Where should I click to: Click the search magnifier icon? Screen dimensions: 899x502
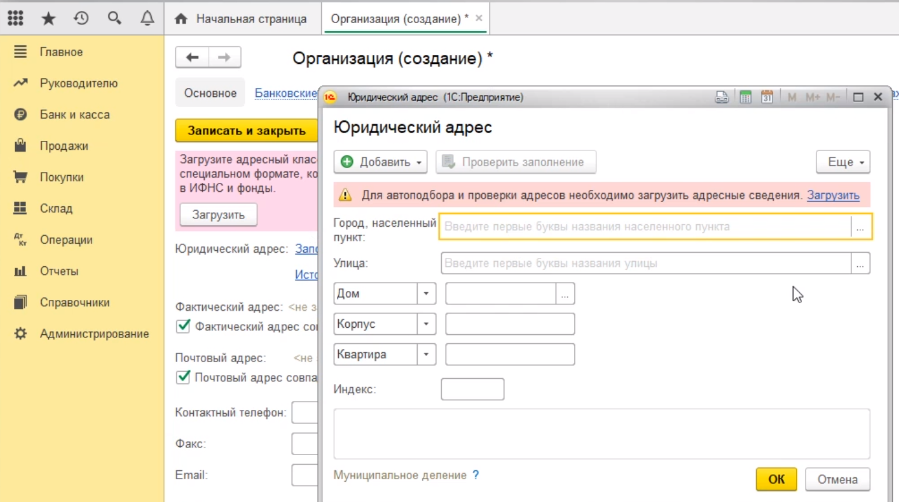coord(114,19)
